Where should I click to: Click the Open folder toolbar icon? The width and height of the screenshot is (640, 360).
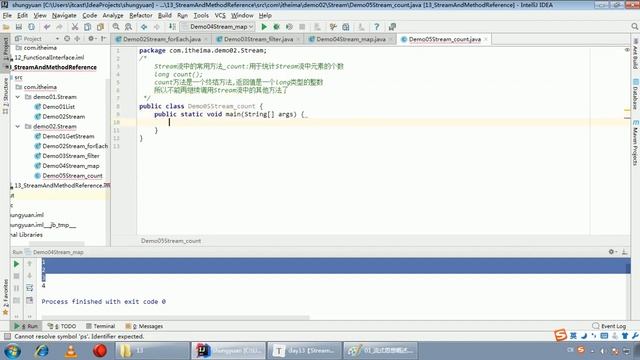click(x=6, y=27)
